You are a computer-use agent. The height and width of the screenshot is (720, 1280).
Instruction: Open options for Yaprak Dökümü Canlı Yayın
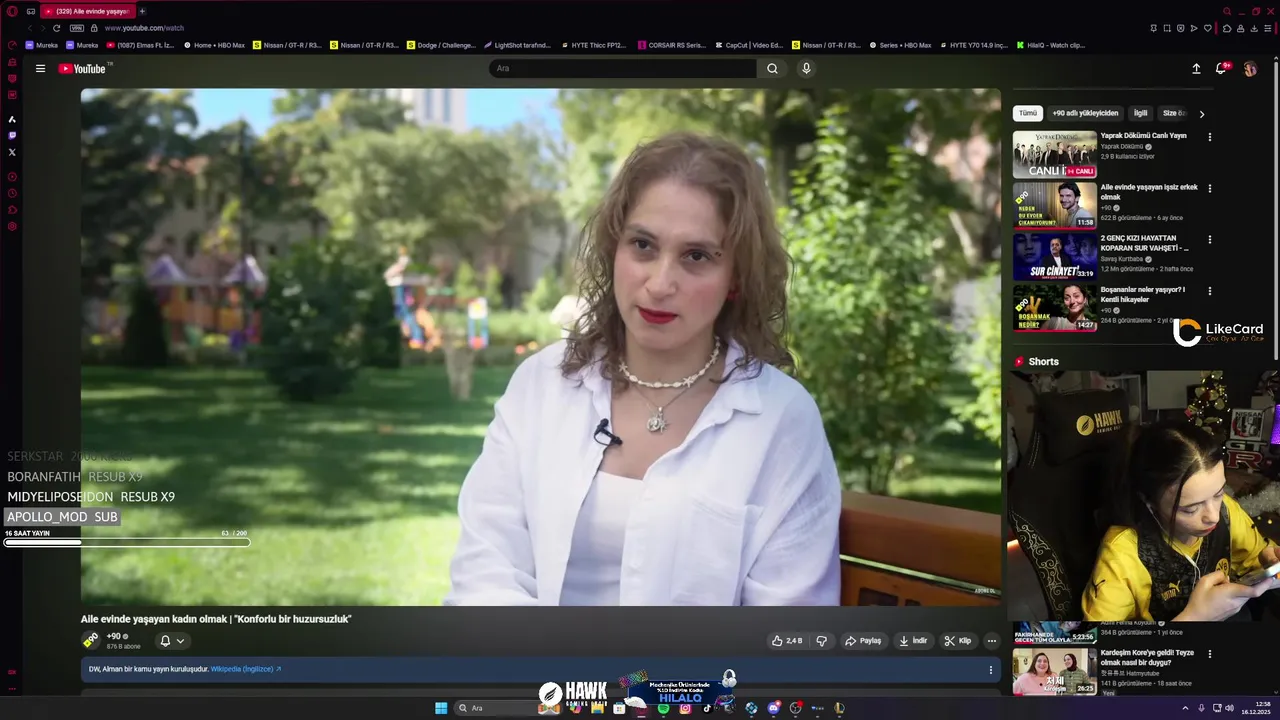pos(1209,137)
